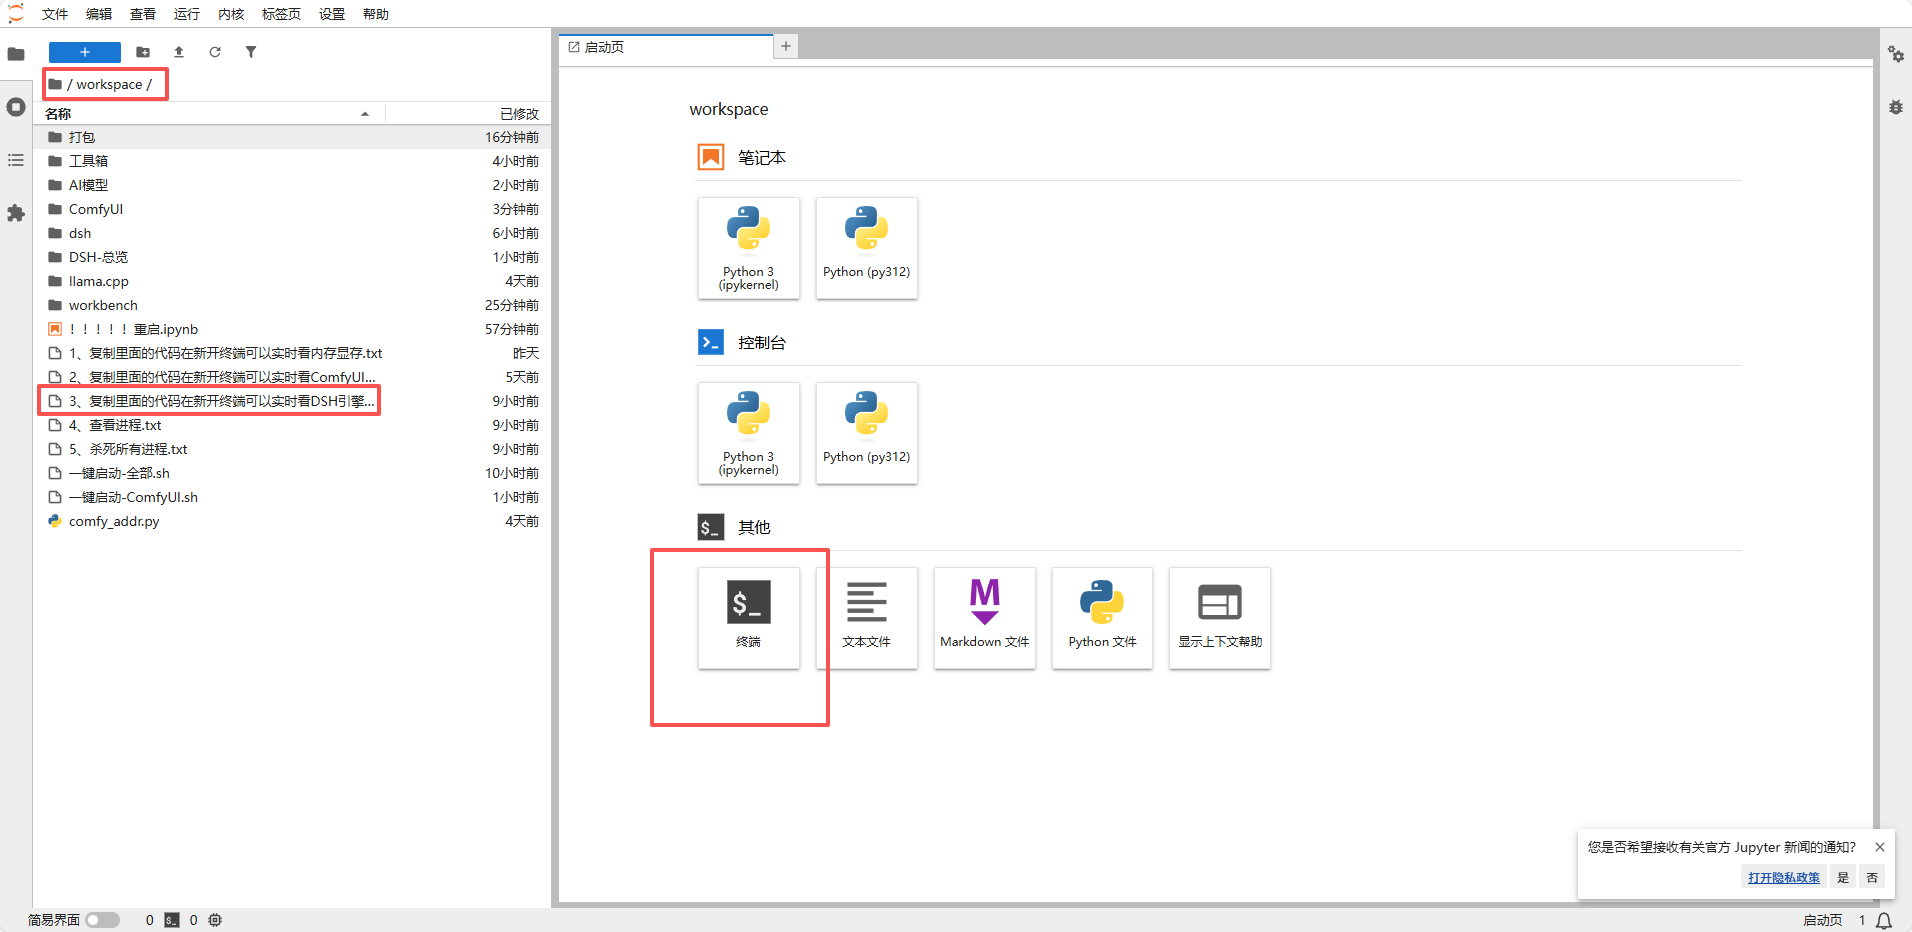Answer 是 to the Jupyter news notification
The height and width of the screenshot is (932, 1912).
(1843, 877)
